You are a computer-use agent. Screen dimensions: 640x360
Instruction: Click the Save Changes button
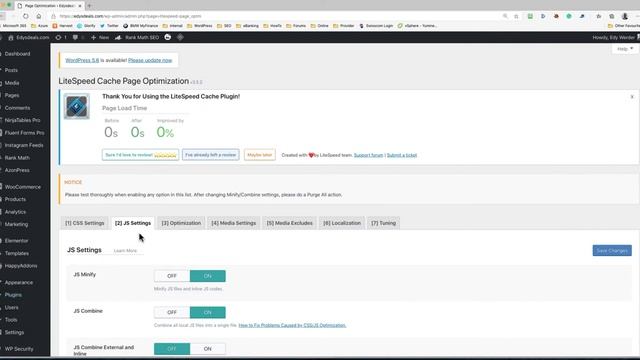click(x=612, y=250)
